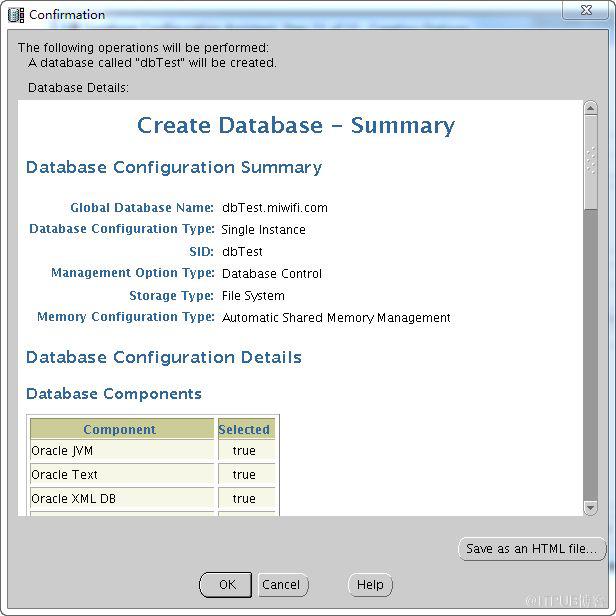Click the Oracle Text component cell
The width and height of the screenshot is (616, 616).
click(x=120, y=475)
